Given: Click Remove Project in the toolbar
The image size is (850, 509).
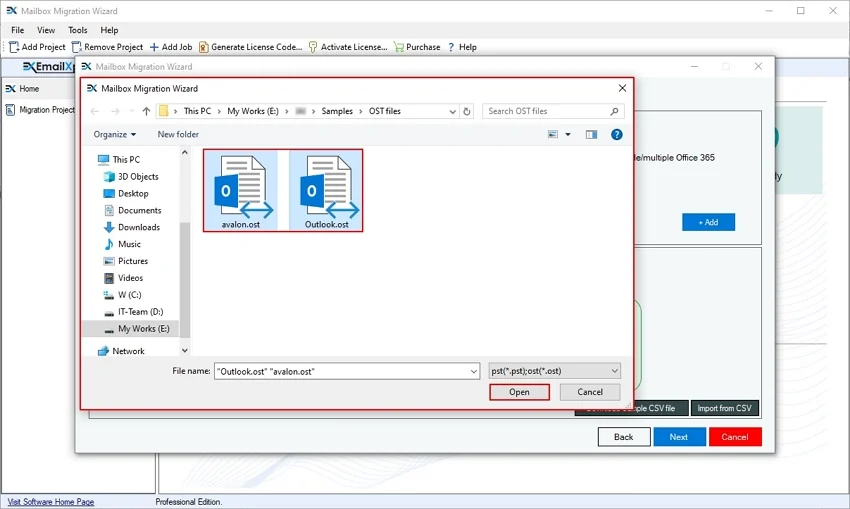Looking at the screenshot, I should click(x=107, y=47).
